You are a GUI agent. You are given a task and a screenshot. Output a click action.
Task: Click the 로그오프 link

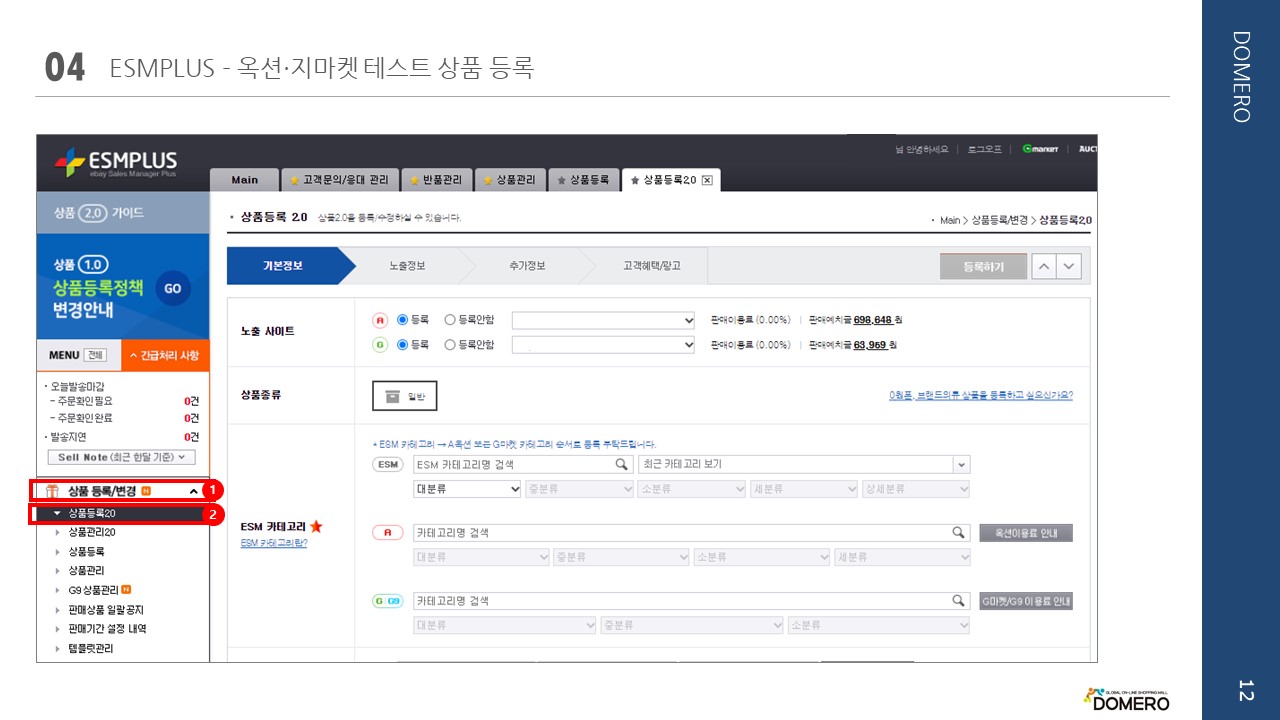[985, 149]
